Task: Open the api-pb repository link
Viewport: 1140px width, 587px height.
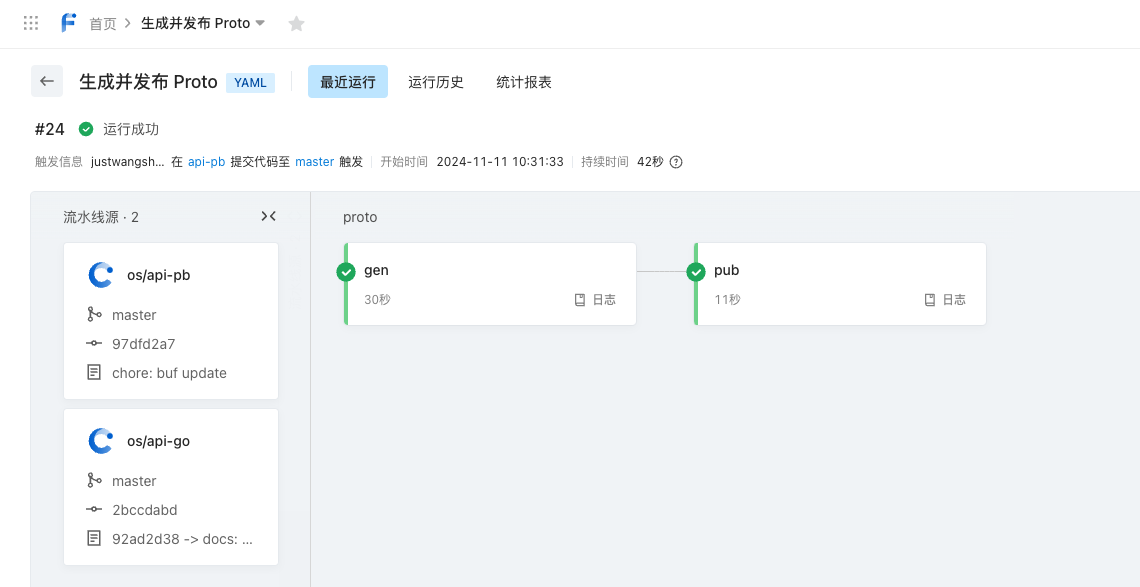Action: [x=206, y=162]
